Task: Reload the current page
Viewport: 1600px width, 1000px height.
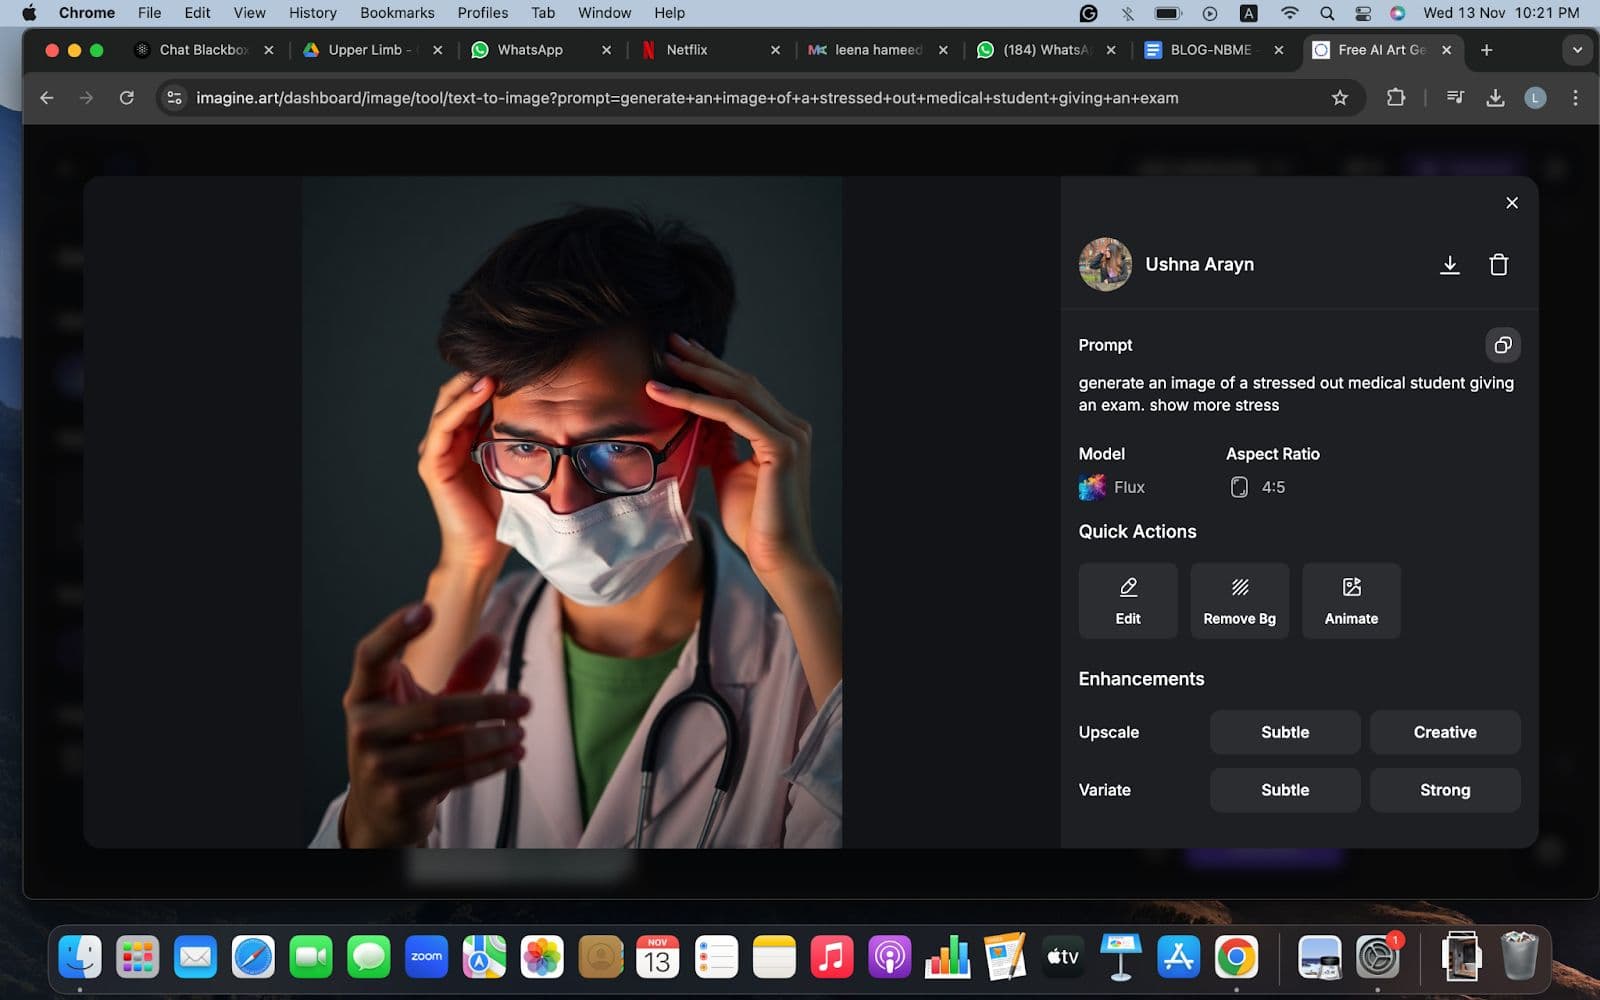Action: pyautogui.click(x=127, y=98)
